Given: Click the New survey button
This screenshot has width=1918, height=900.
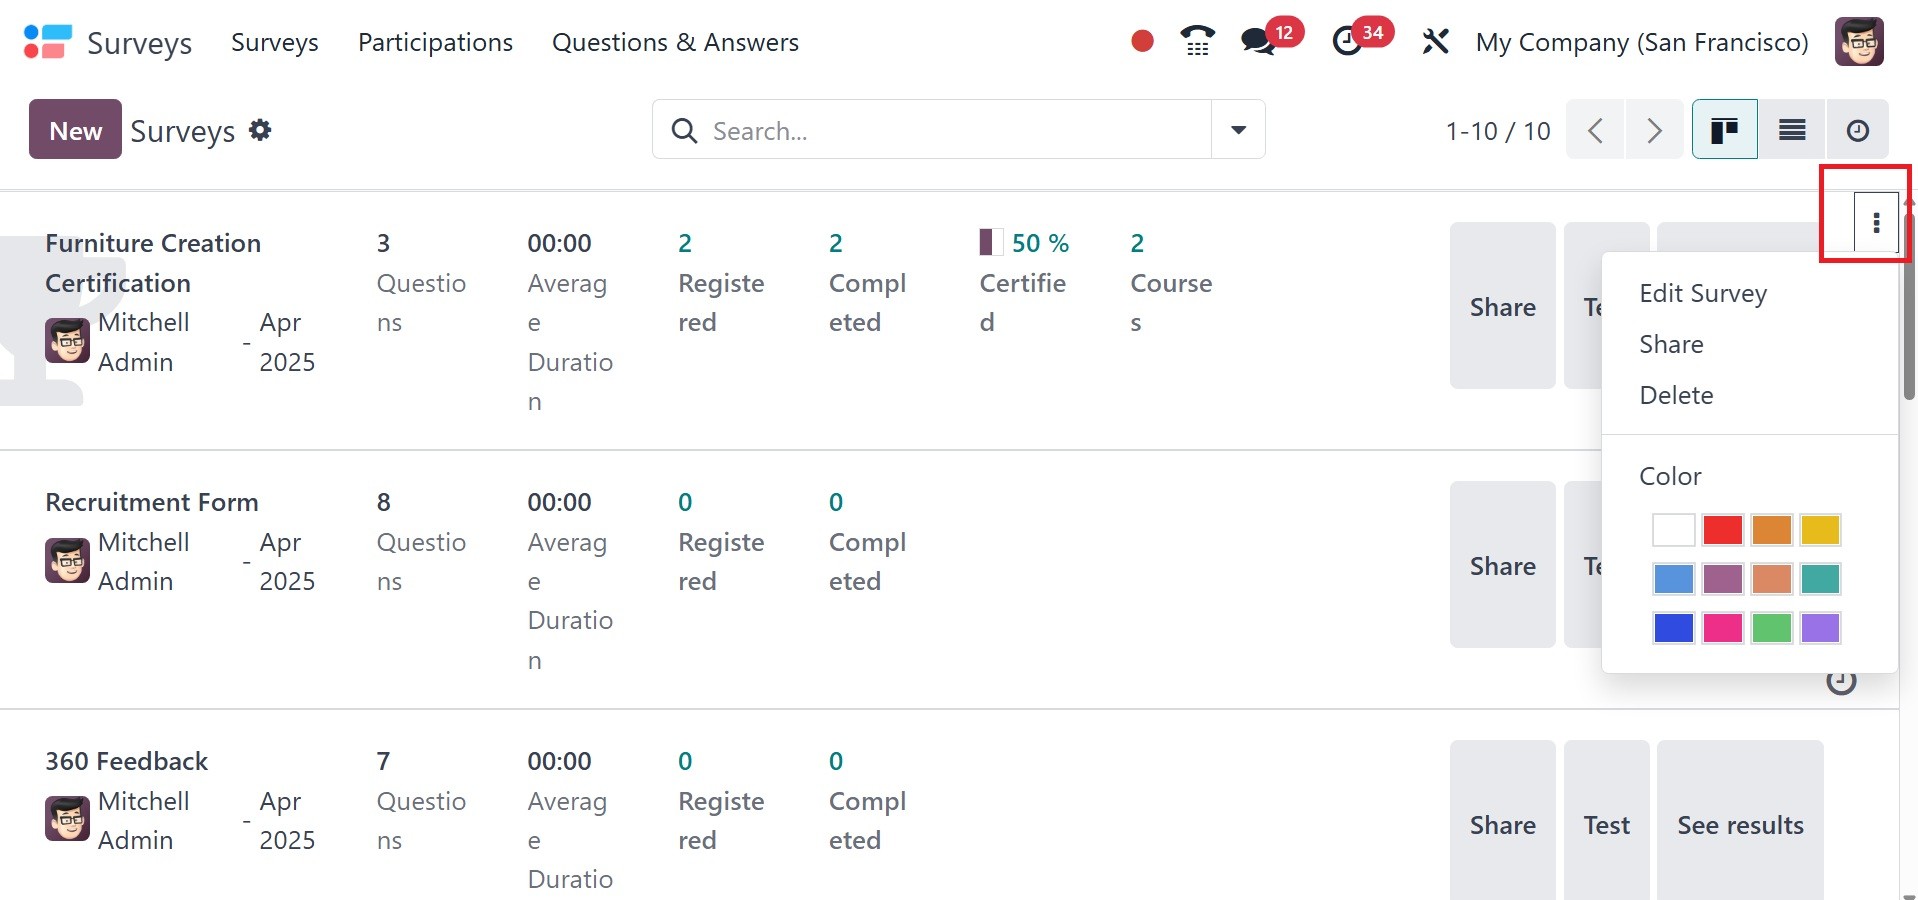Looking at the screenshot, I should [x=75, y=130].
